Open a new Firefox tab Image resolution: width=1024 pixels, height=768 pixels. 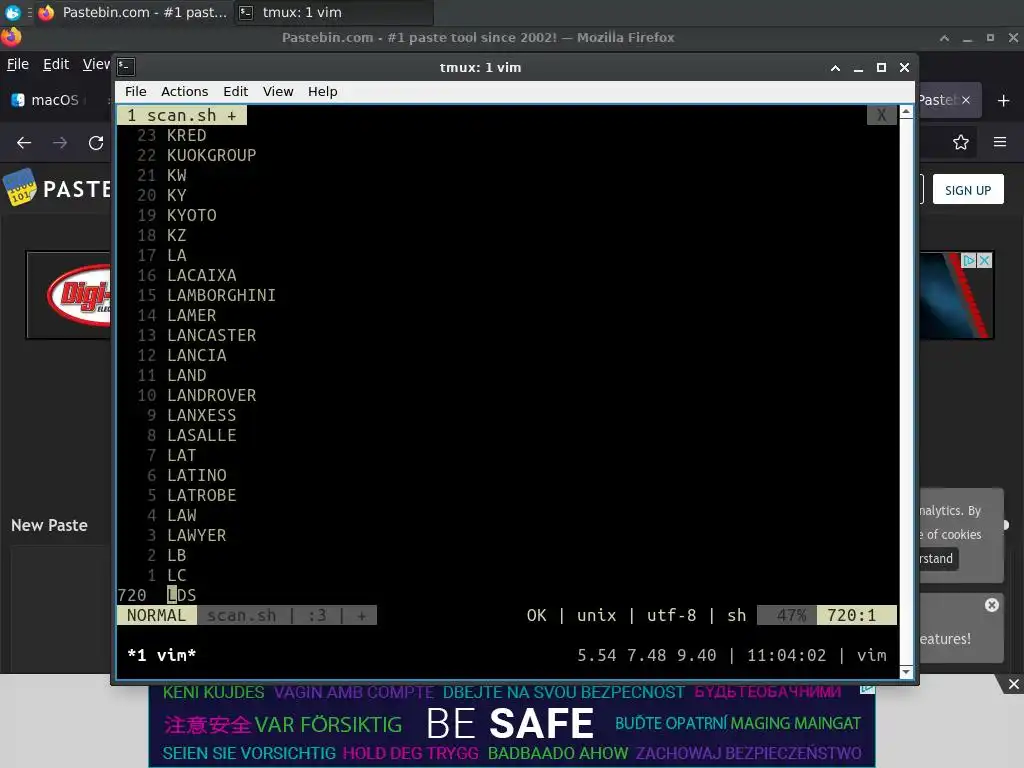coord(1004,101)
